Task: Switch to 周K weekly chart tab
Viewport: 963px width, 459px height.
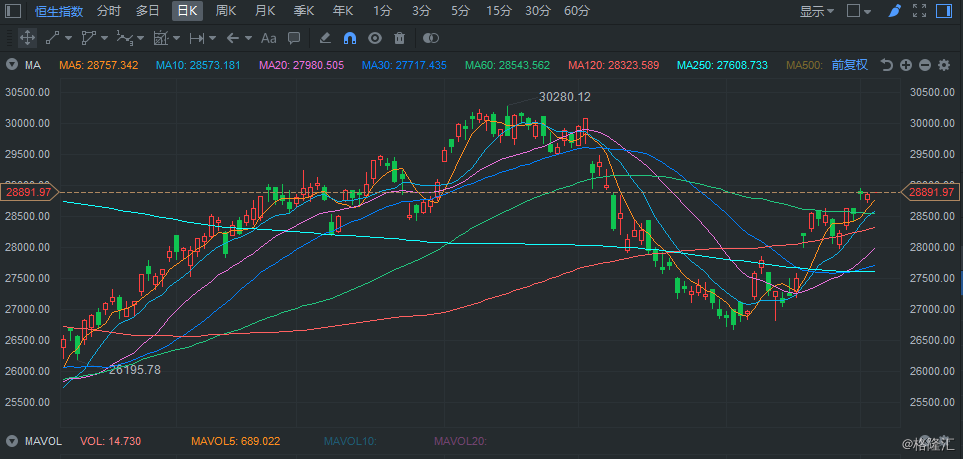Action: tap(227, 10)
